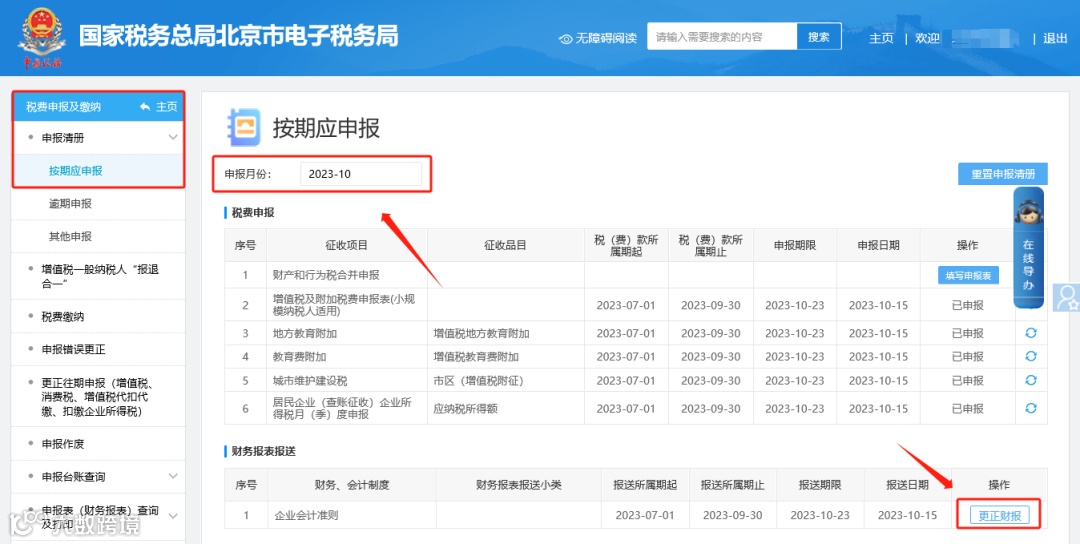1080x544 pixels.
Task: Refresh the 教育费附加 row status
Action: click(x=1031, y=357)
